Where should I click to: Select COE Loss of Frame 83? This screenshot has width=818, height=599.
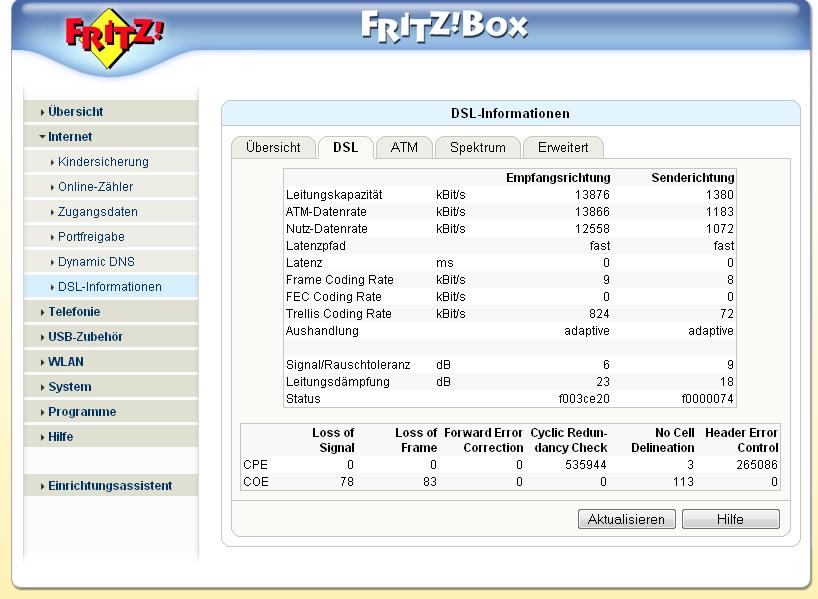pyautogui.click(x=430, y=482)
